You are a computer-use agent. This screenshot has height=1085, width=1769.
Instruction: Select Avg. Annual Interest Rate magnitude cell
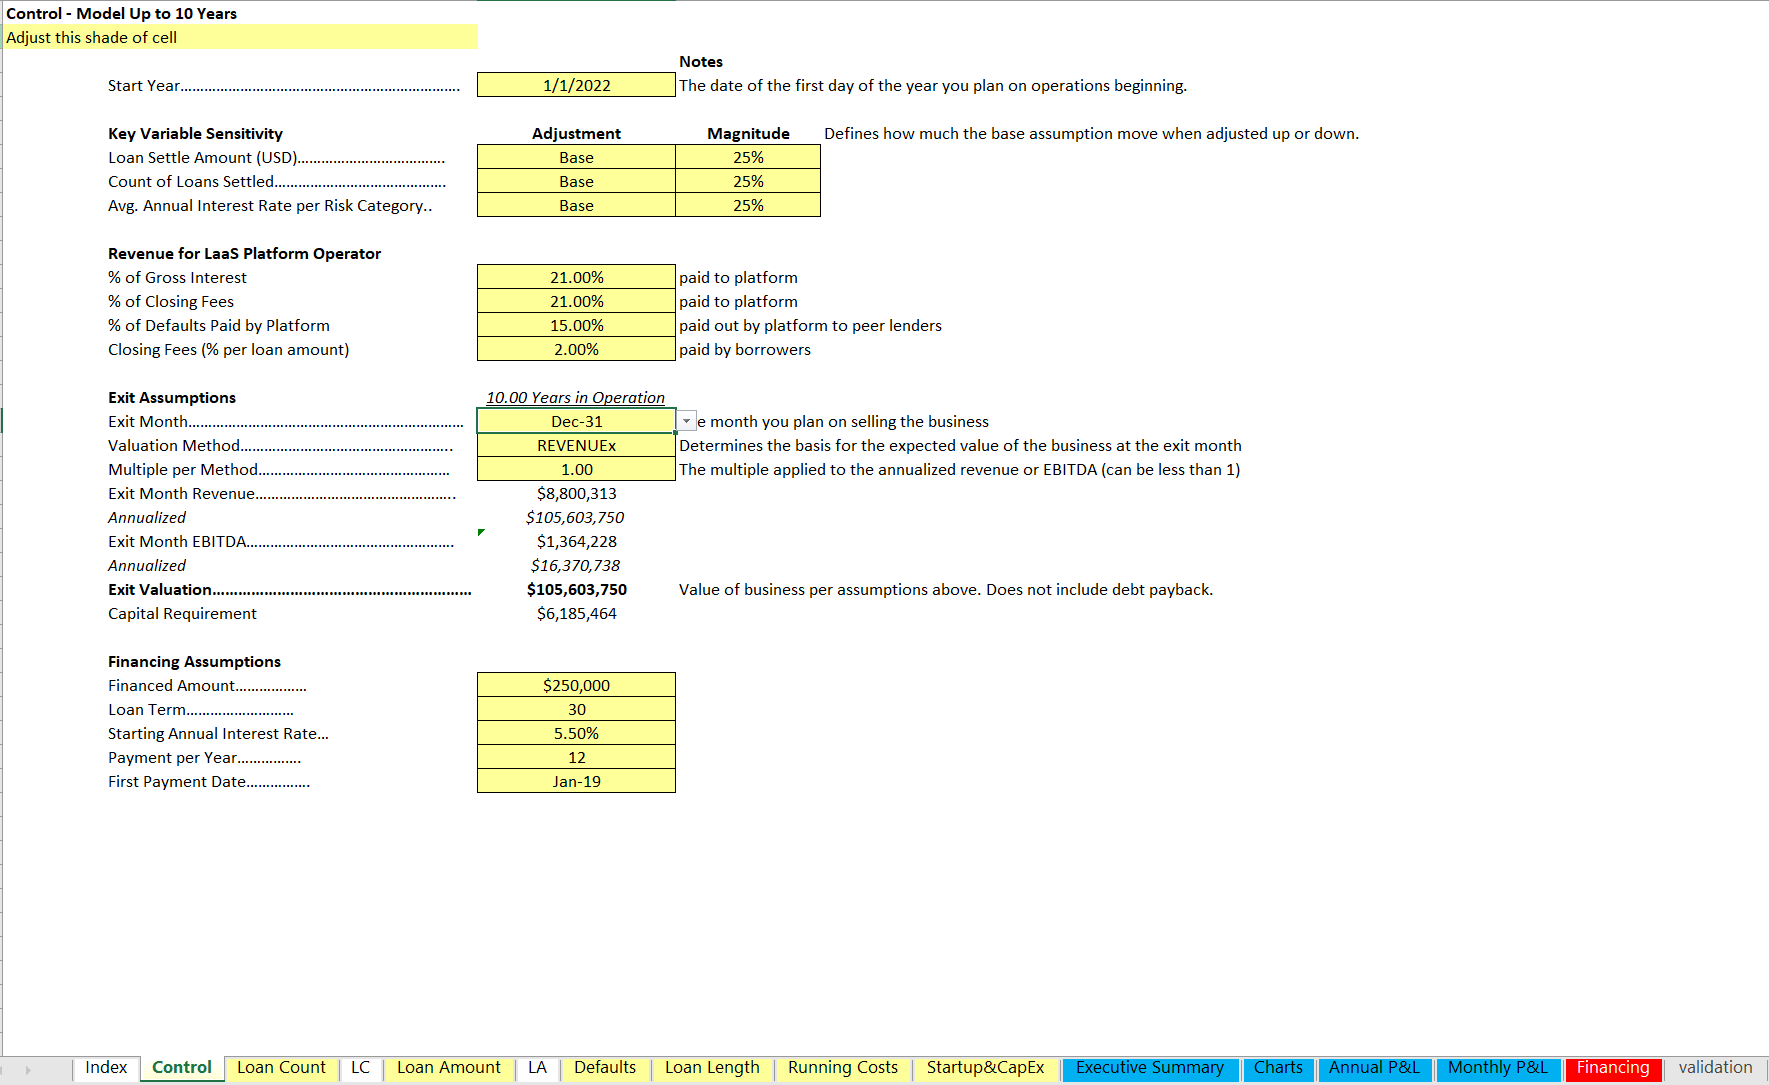(x=748, y=205)
